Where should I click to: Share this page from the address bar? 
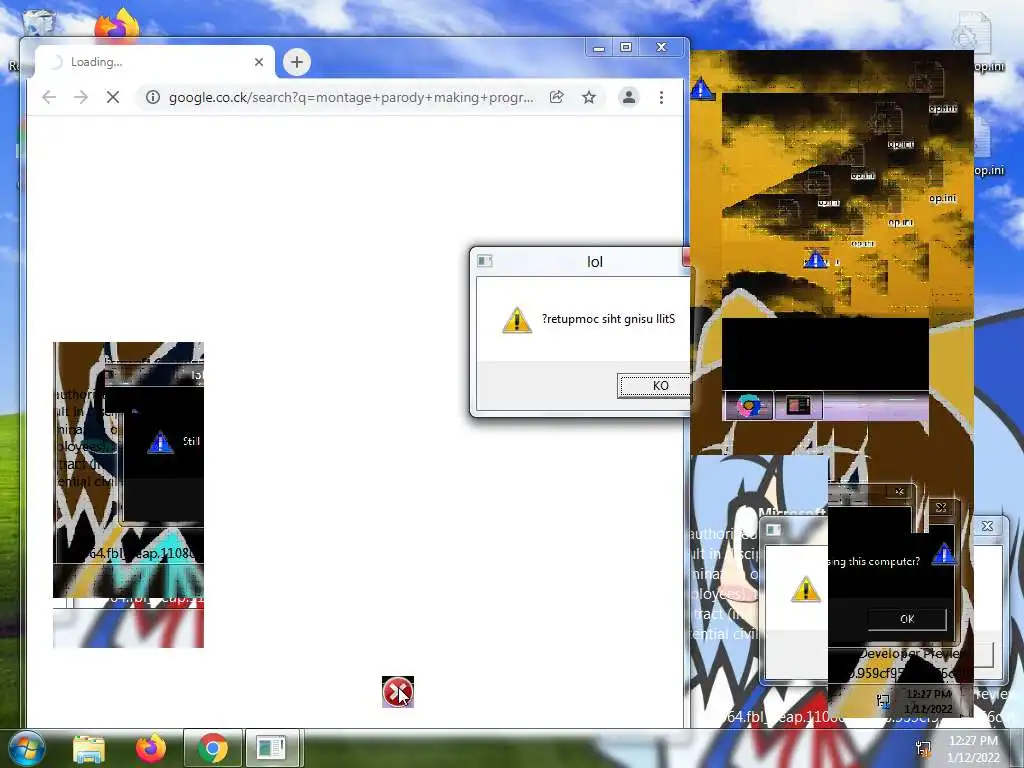556,97
